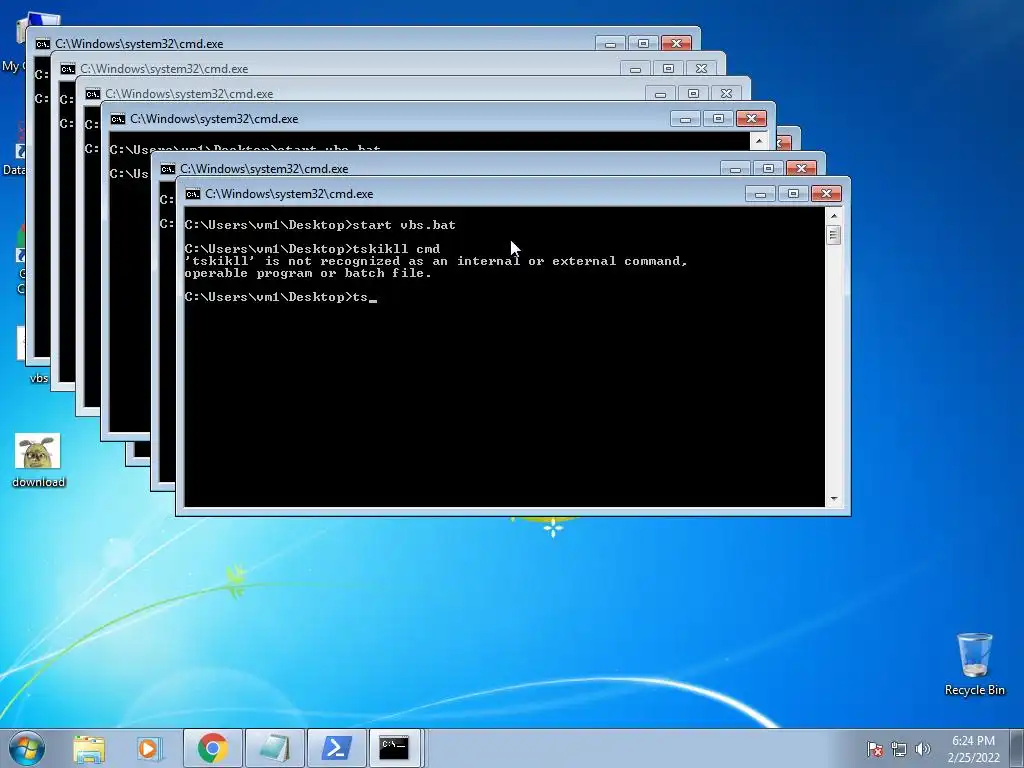Click the front cmd window's scroll up arrow
Viewport: 1024px width, 768px height.
(833, 216)
